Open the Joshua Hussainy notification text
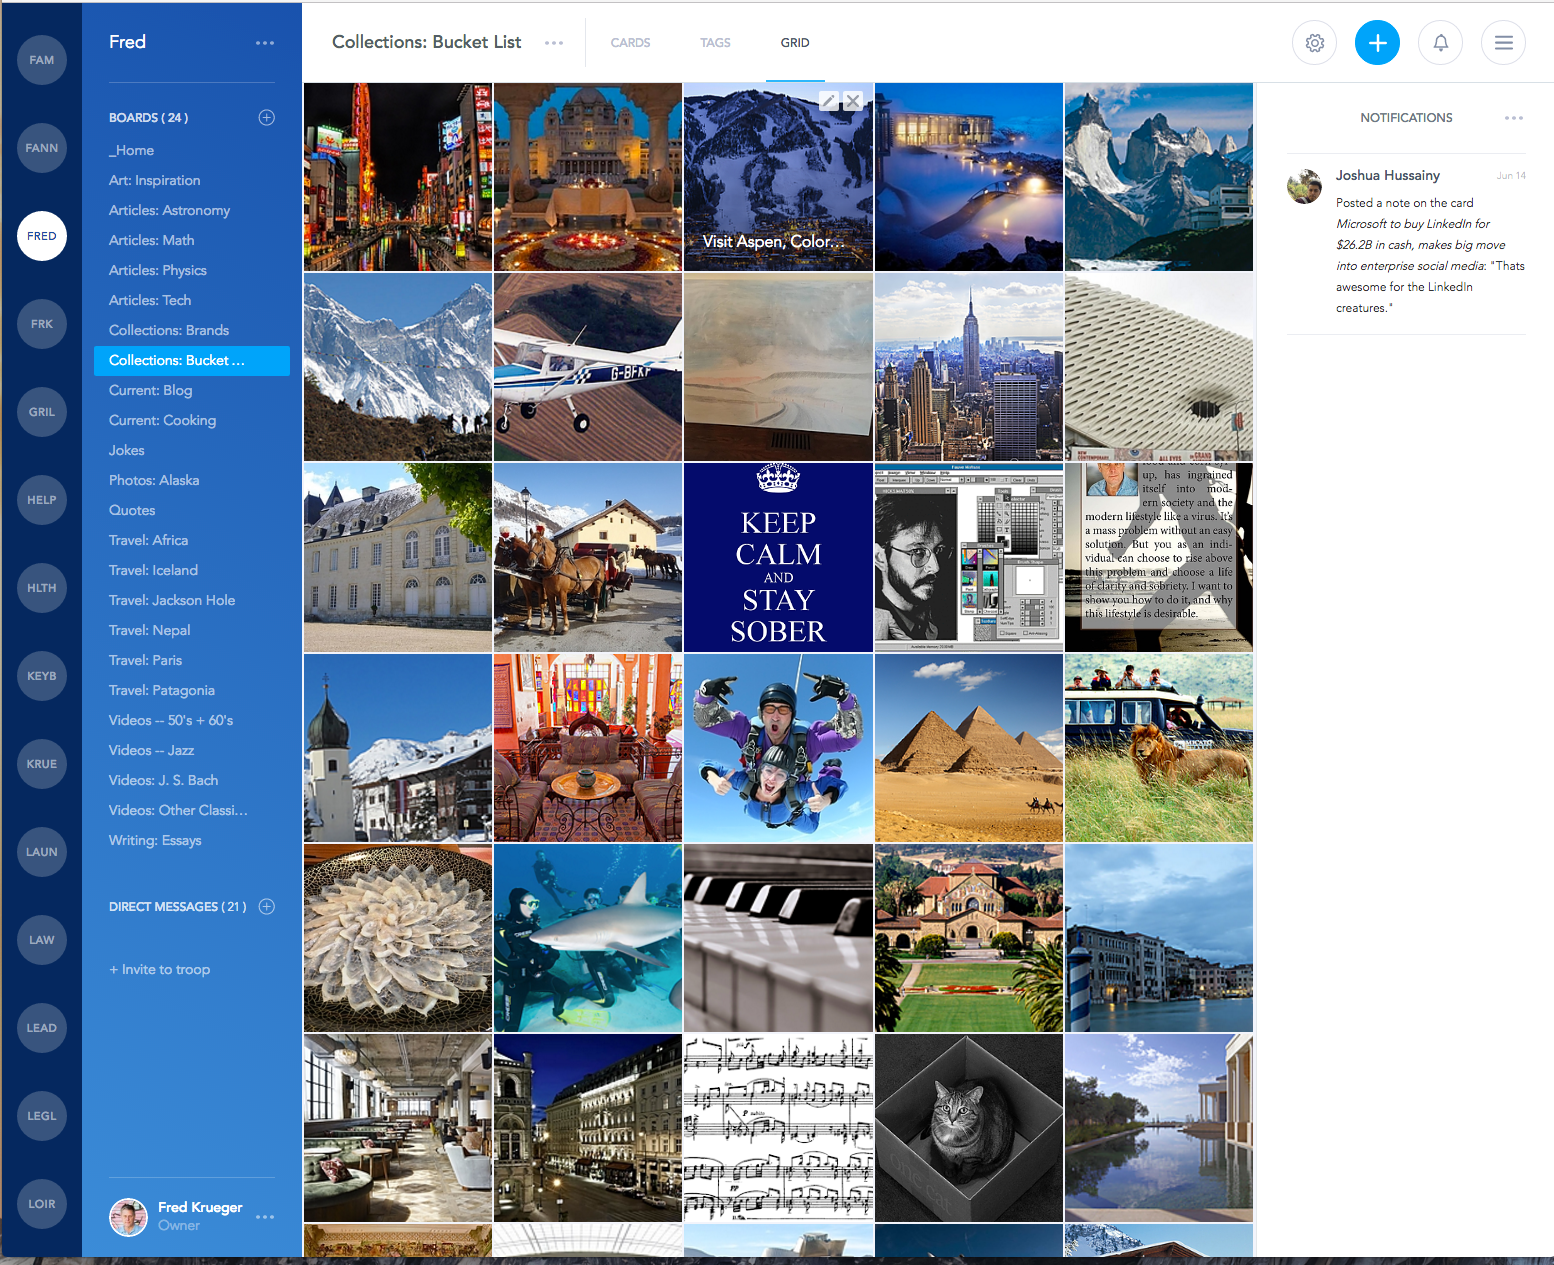 click(x=1430, y=255)
